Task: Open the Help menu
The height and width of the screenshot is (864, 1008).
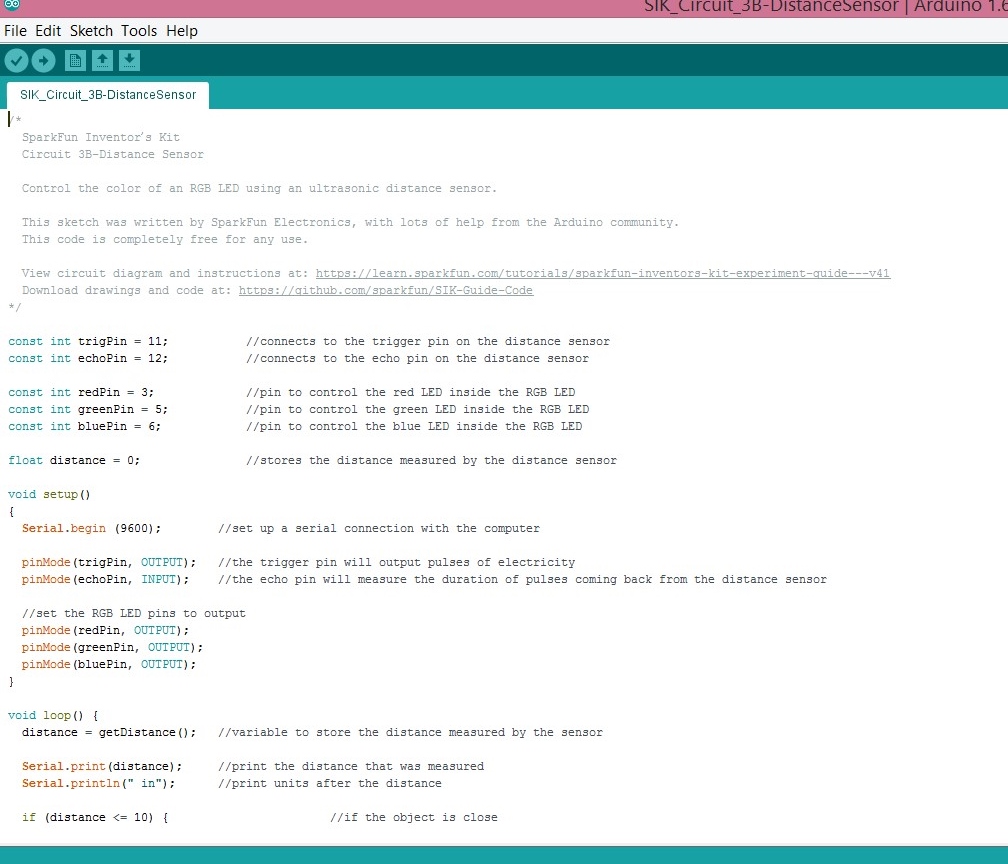Action: [x=181, y=31]
